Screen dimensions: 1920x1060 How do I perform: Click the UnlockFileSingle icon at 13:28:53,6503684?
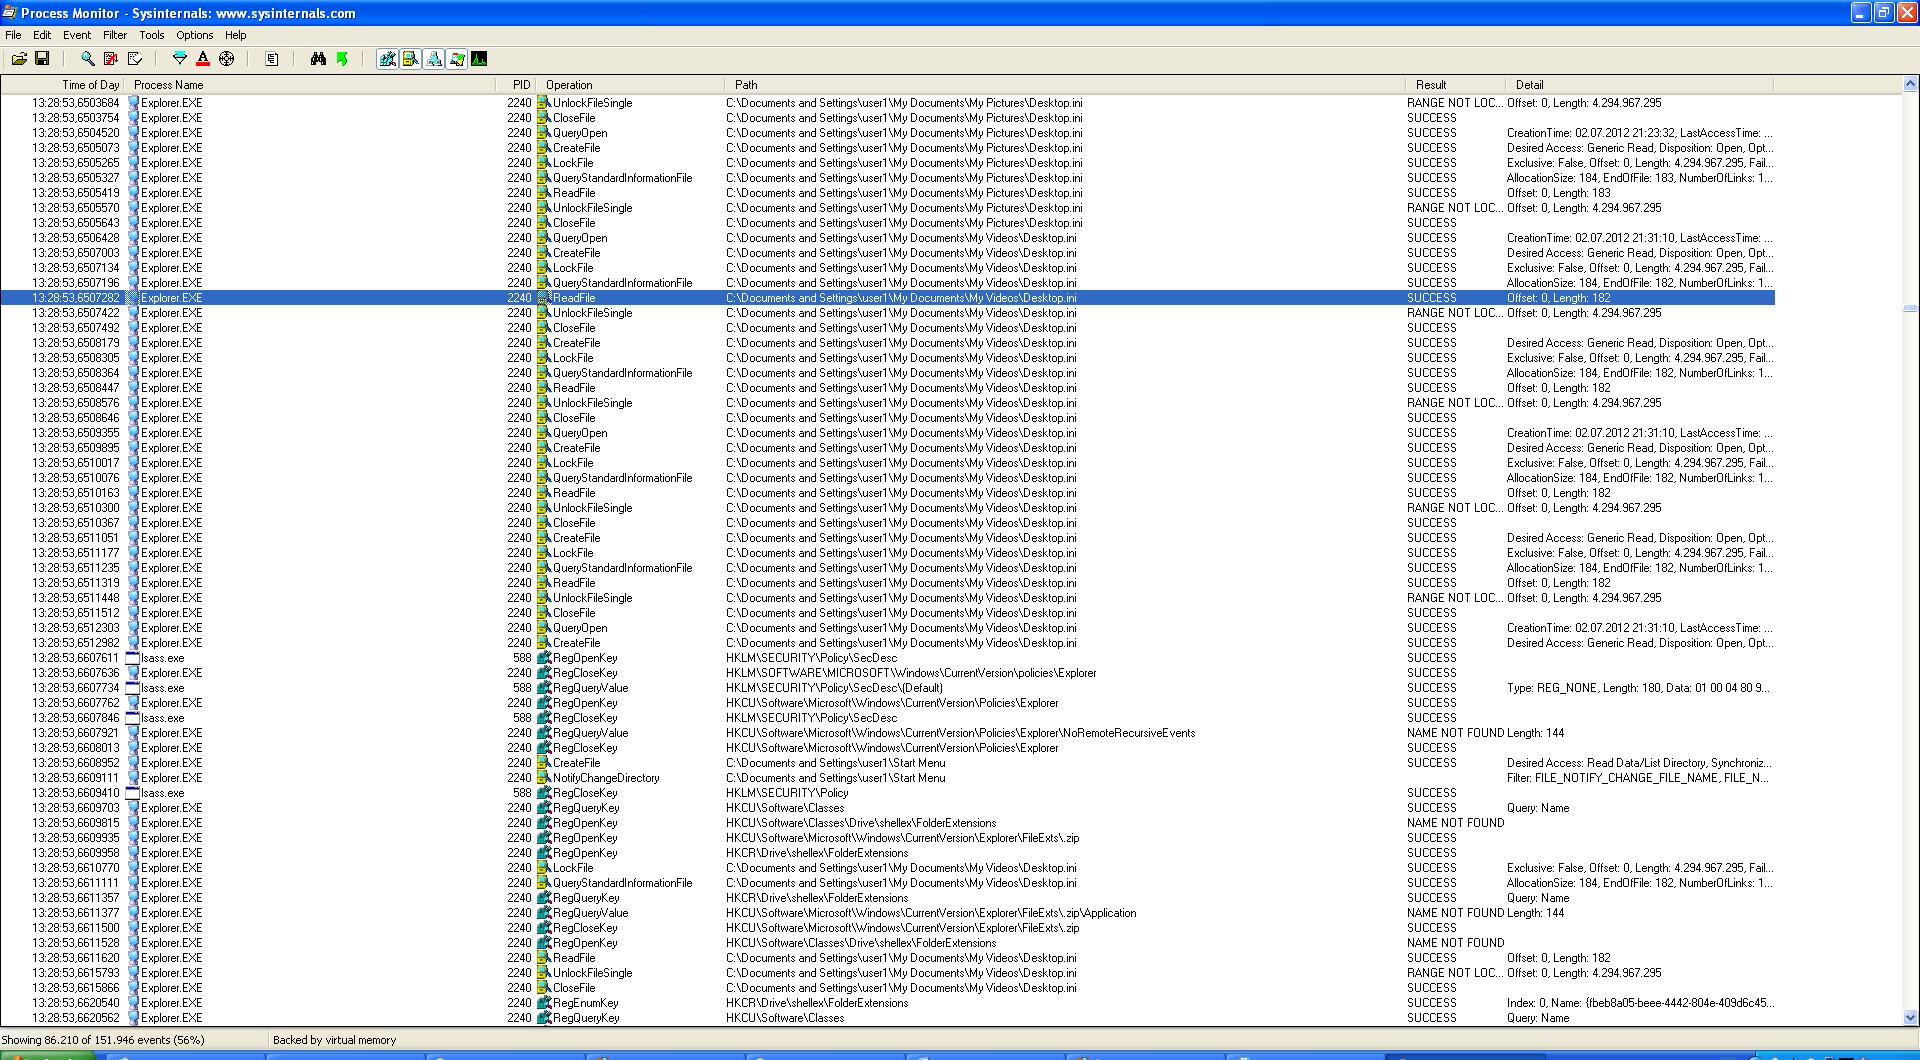pos(544,103)
